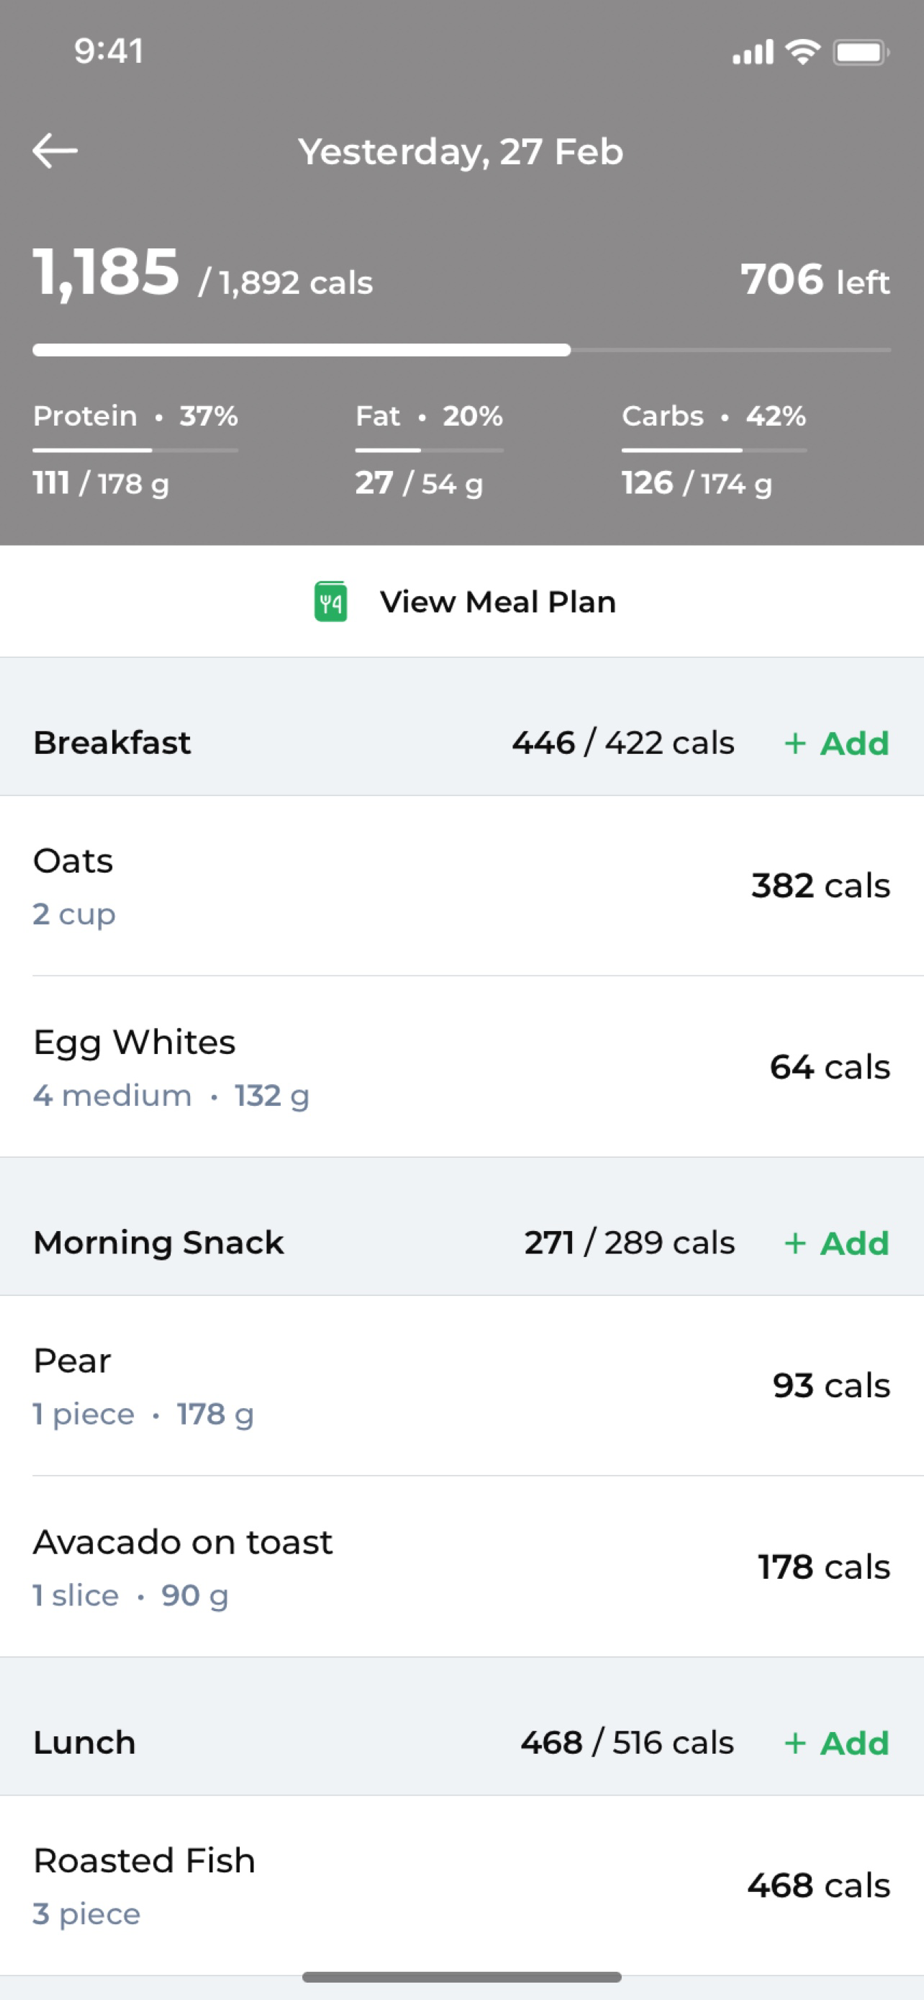The image size is (924, 2000).
Task: Tap the 706 left calories summary
Action: click(x=815, y=280)
